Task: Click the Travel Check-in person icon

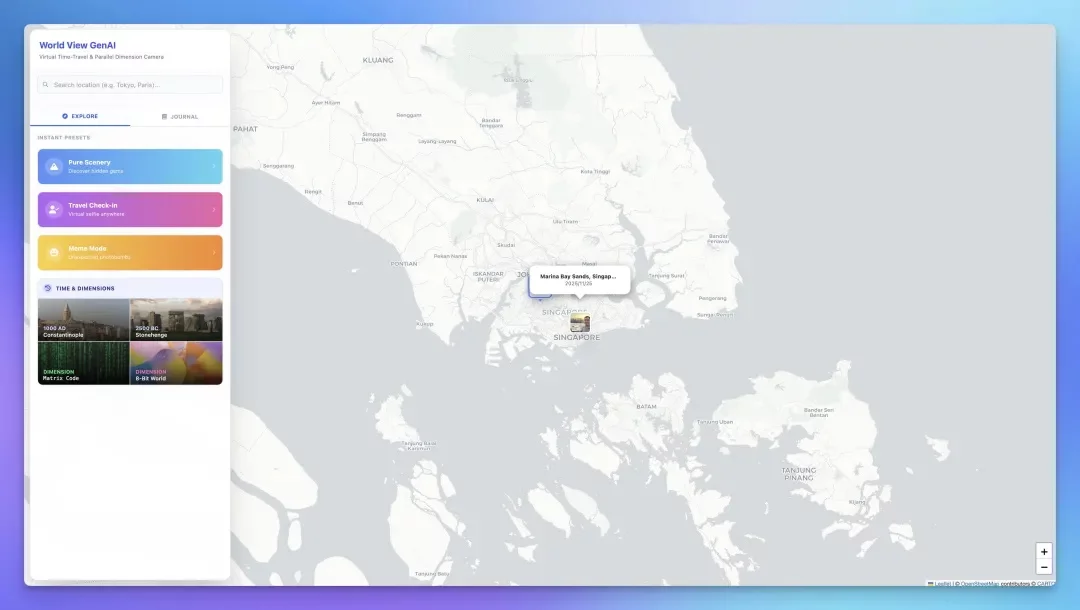Action: click(54, 209)
